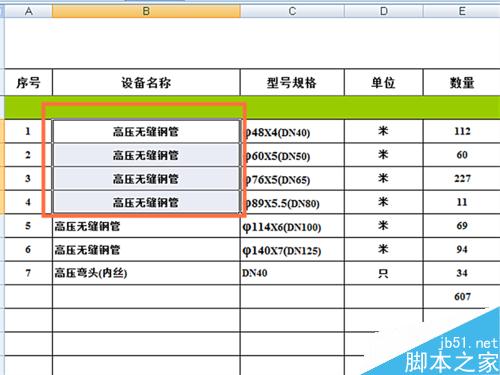This screenshot has width=500, height=375.
Task: Select quantity cell 34
Action: tap(462, 273)
